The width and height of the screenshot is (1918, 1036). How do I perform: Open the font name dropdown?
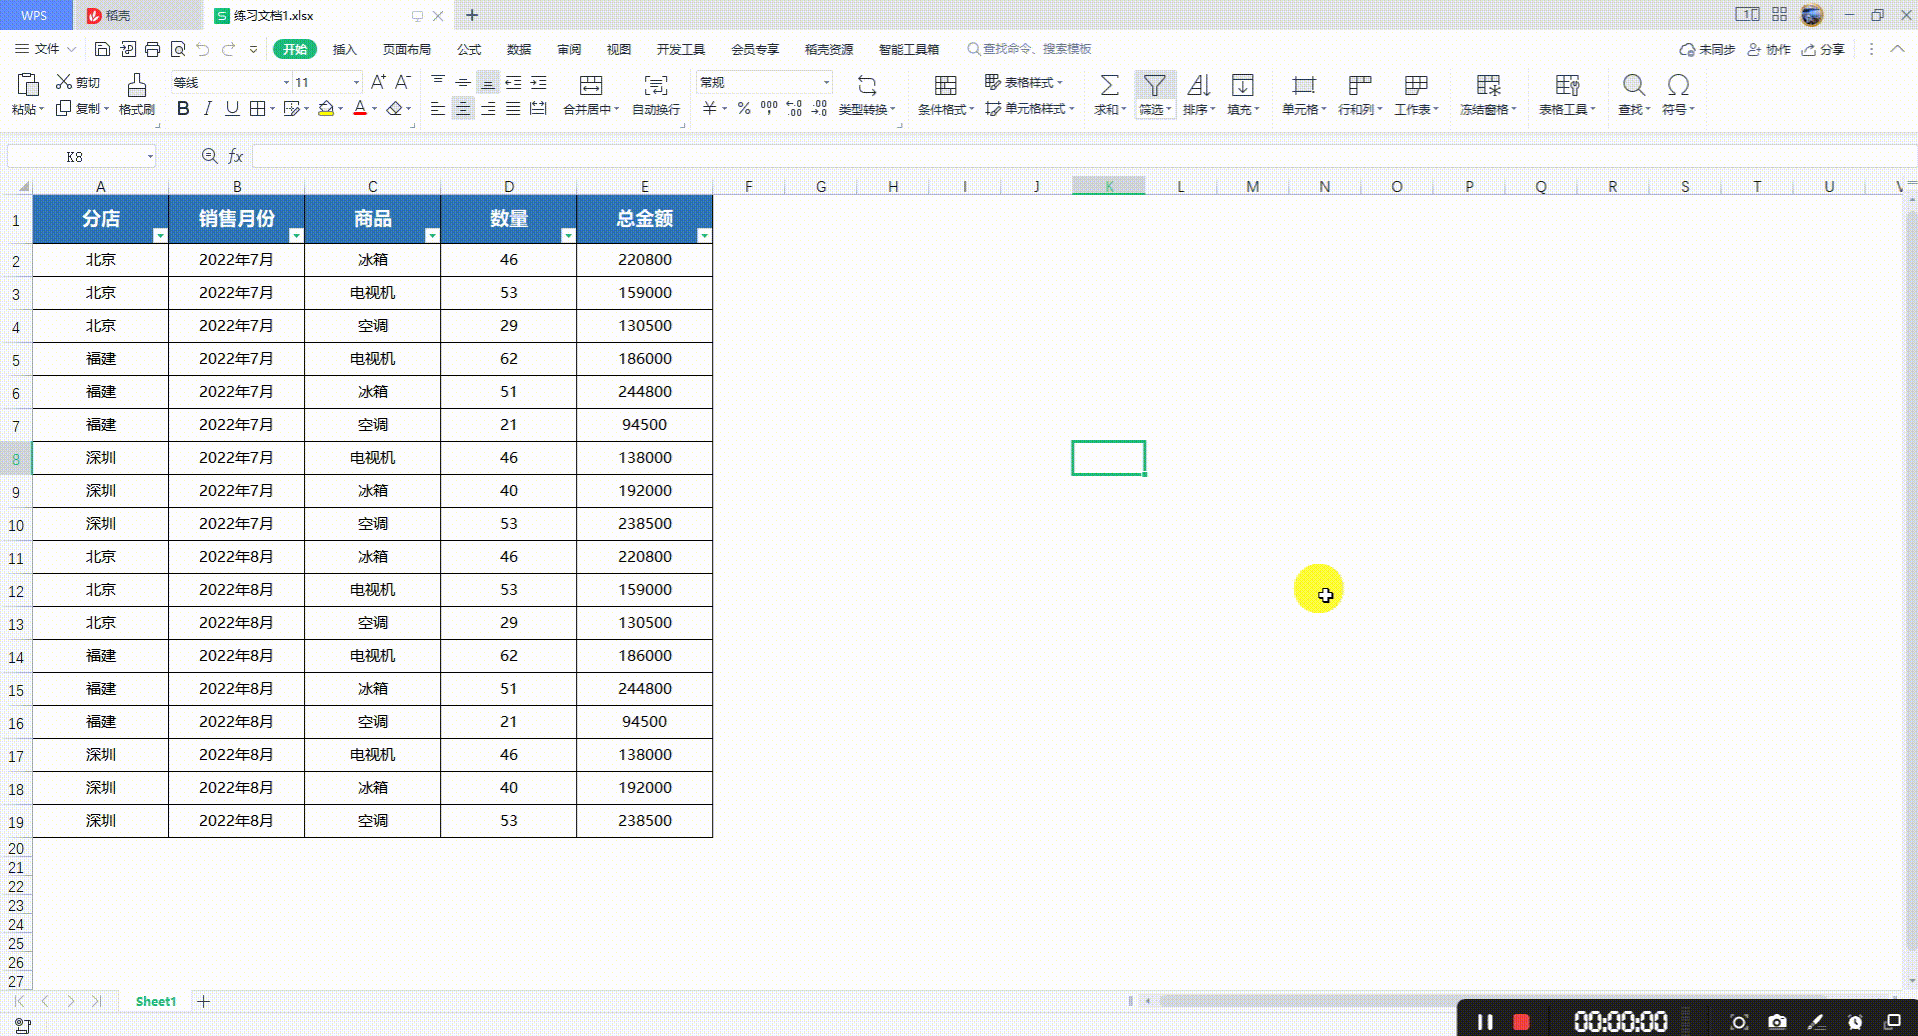tap(286, 82)
